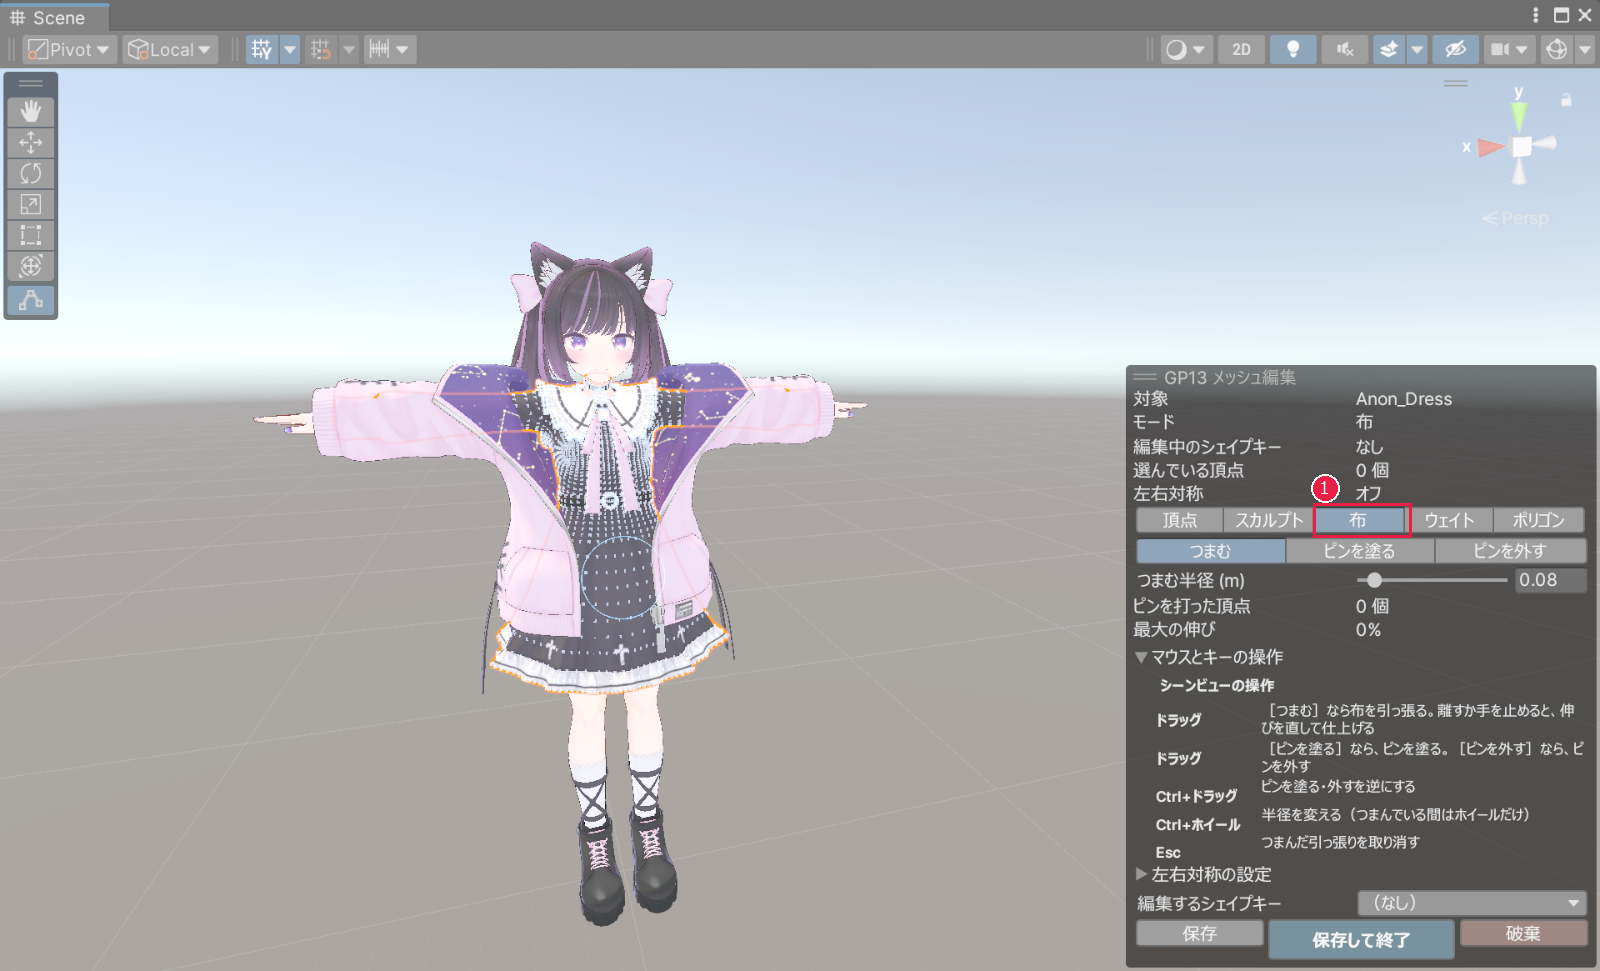
Task: Toggle scene lighting bulb
Action: coord(1293,49)
